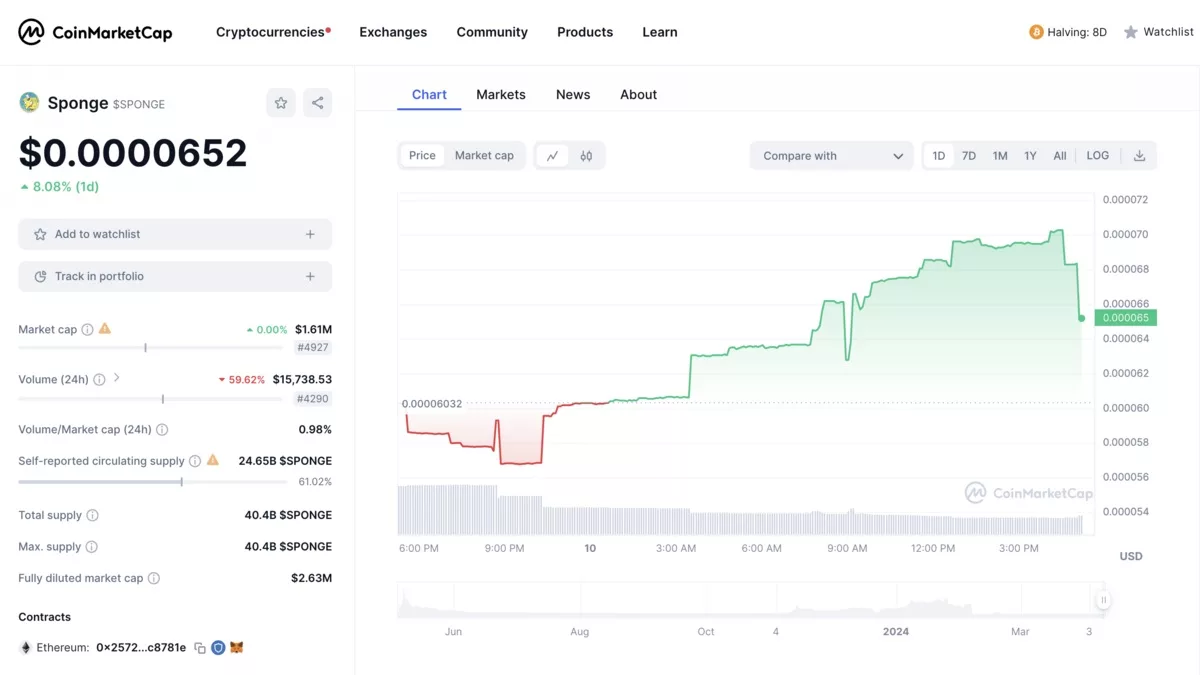
Task: Click the plus icon on Add to watchlist
Action: click(310, 234)
